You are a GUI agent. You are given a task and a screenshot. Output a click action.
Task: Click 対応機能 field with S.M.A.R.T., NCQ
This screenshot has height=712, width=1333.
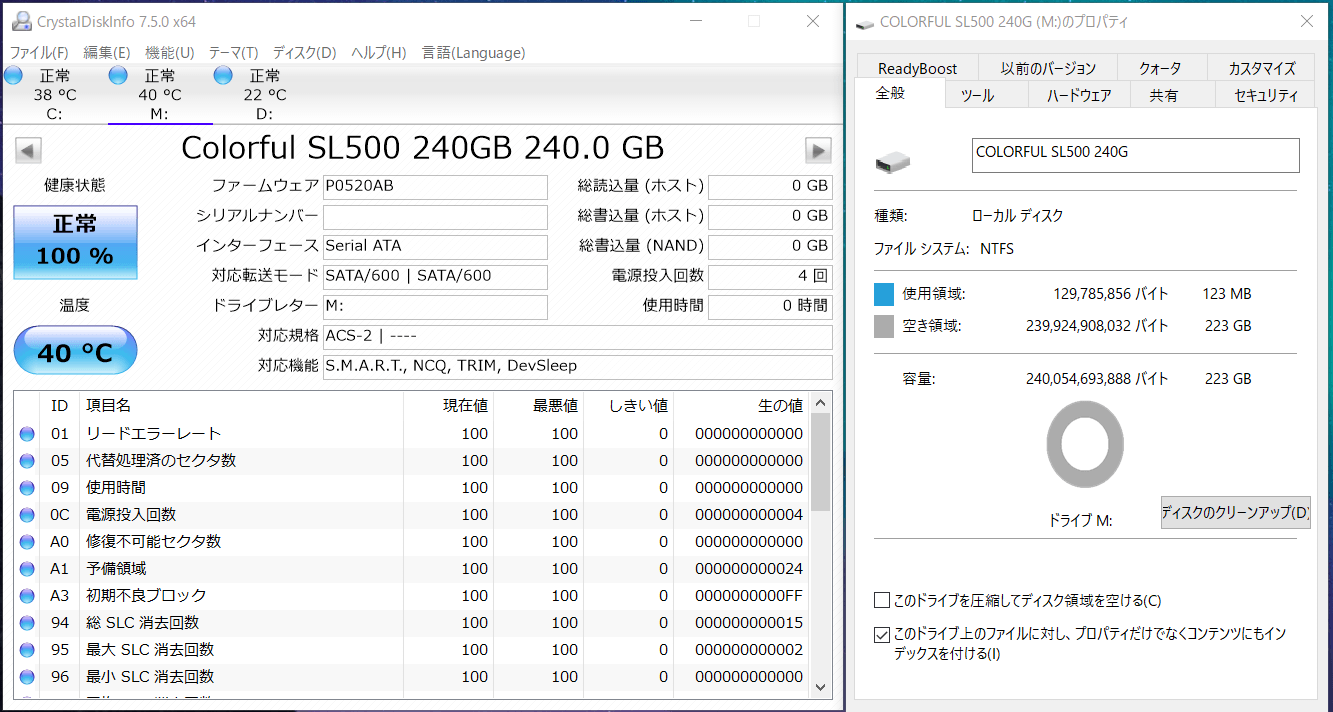point(577,367)
